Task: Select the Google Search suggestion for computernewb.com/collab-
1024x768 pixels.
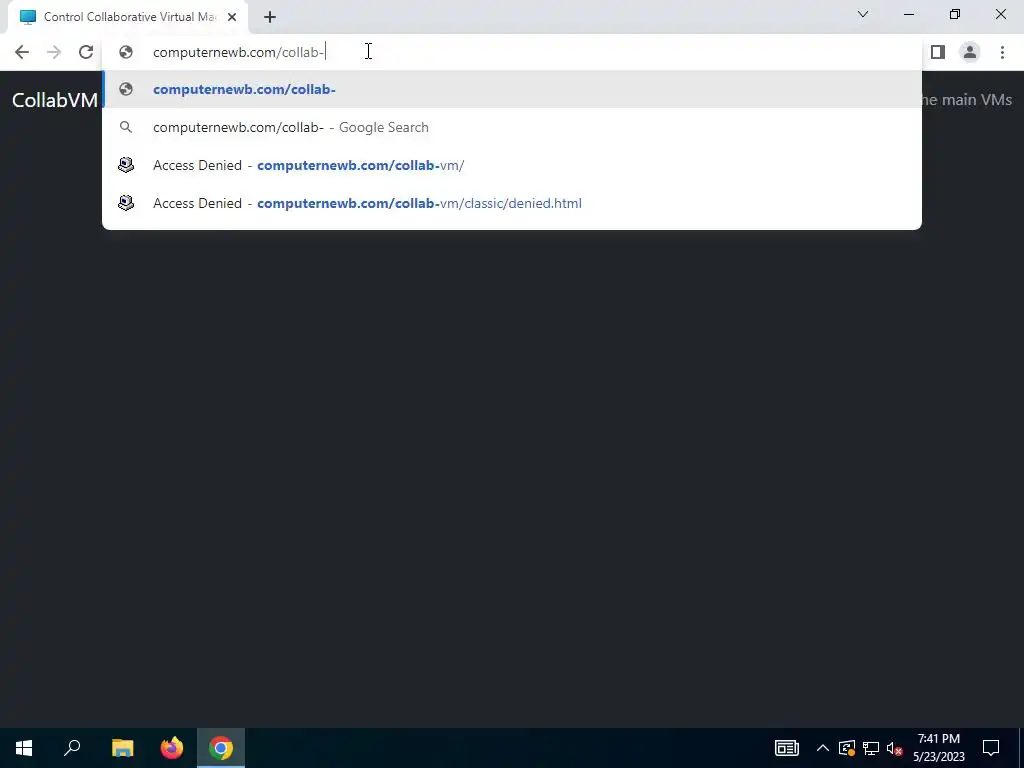Action: pyautogui.click(x=513, y=127)
